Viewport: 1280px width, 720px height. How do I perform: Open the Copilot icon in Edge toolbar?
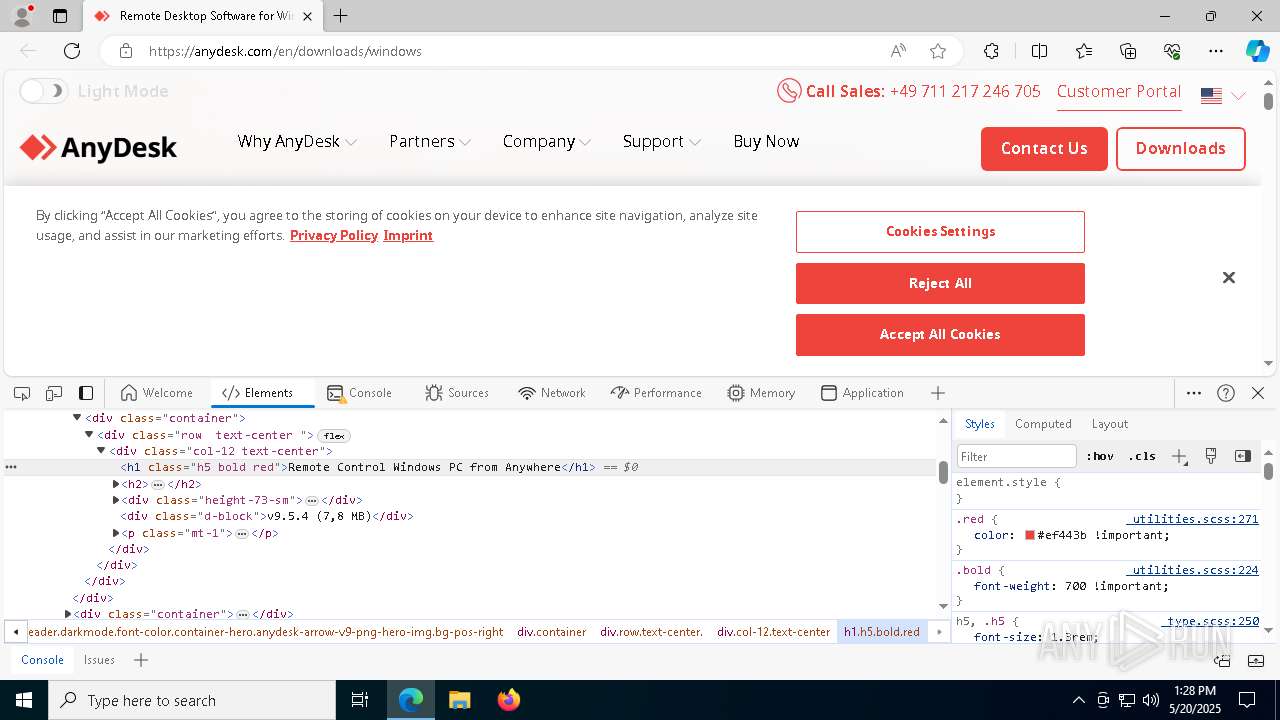coord(1257,51)
